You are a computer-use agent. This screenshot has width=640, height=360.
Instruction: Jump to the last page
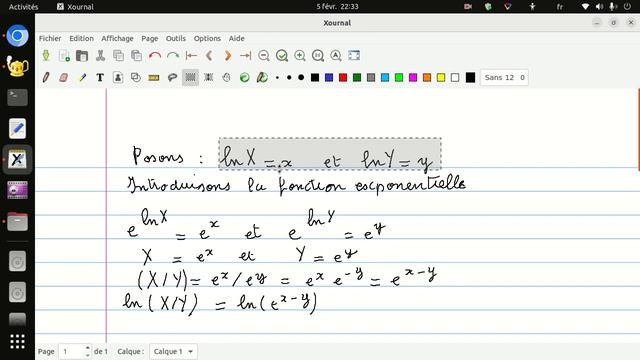coord(245,56)
